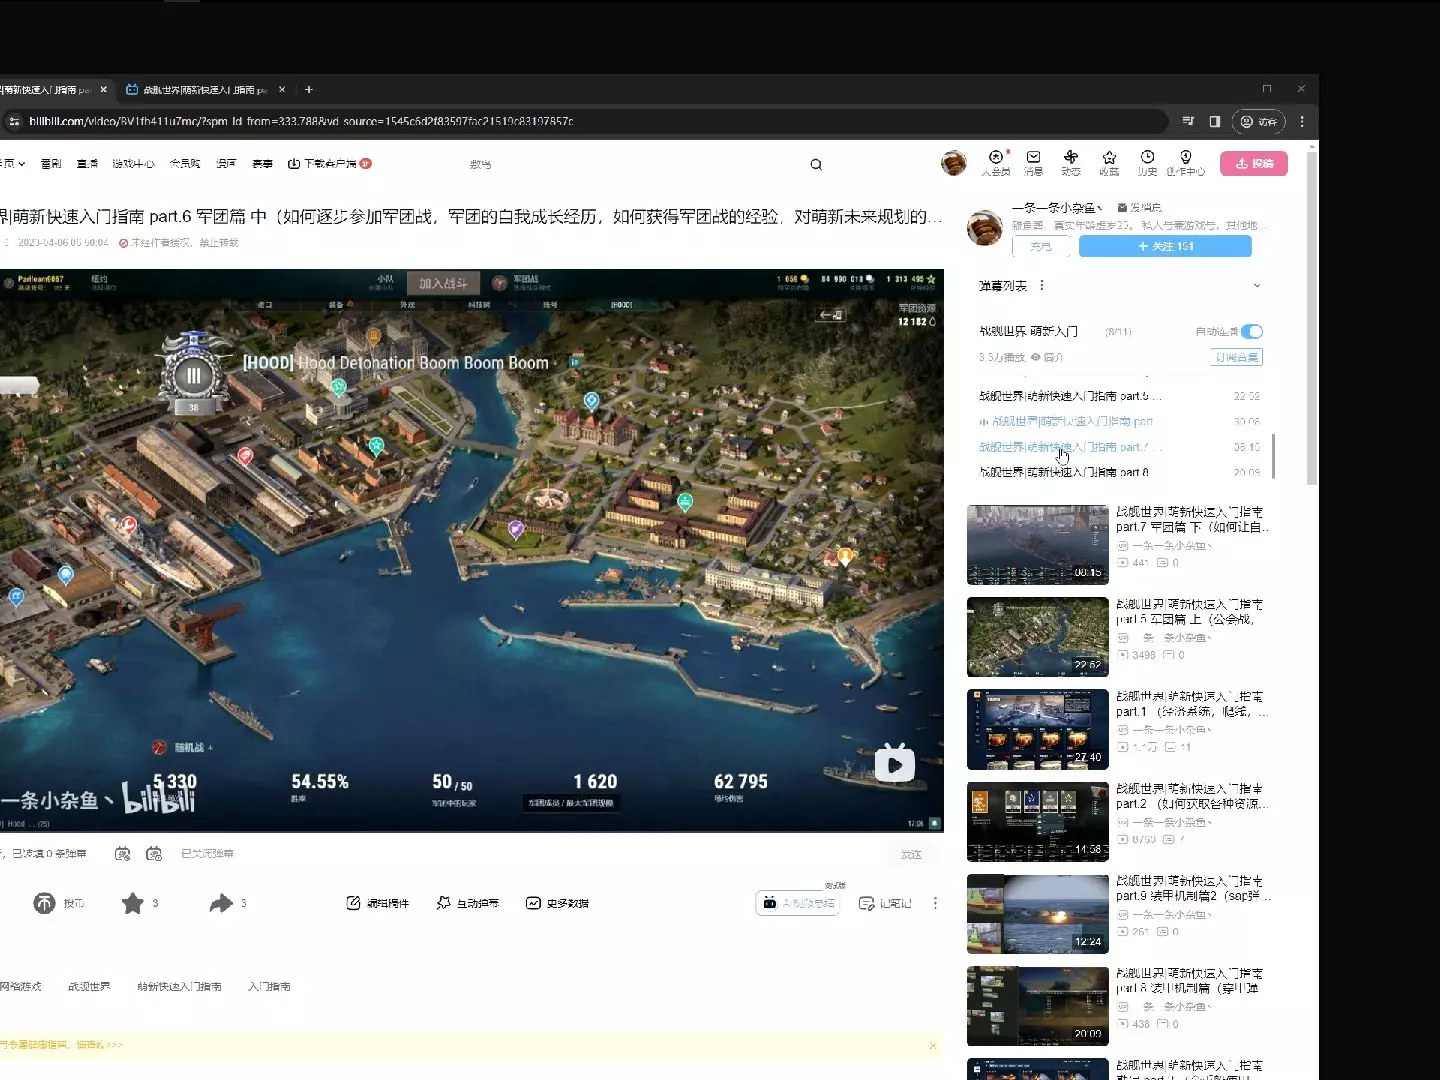Click the 发送 send danmaku button
The width and height of the screenshot is (1440, 1080).
tap(911, 855)
